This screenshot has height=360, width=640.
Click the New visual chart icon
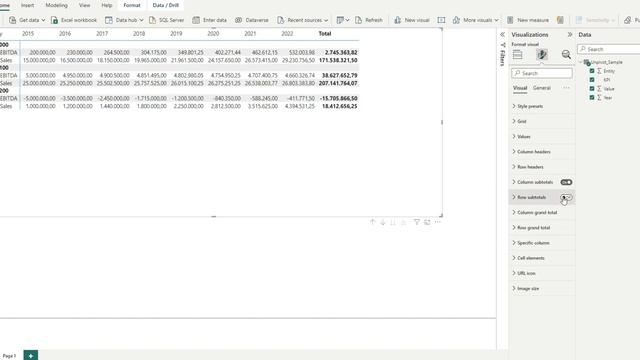point(398,20)
